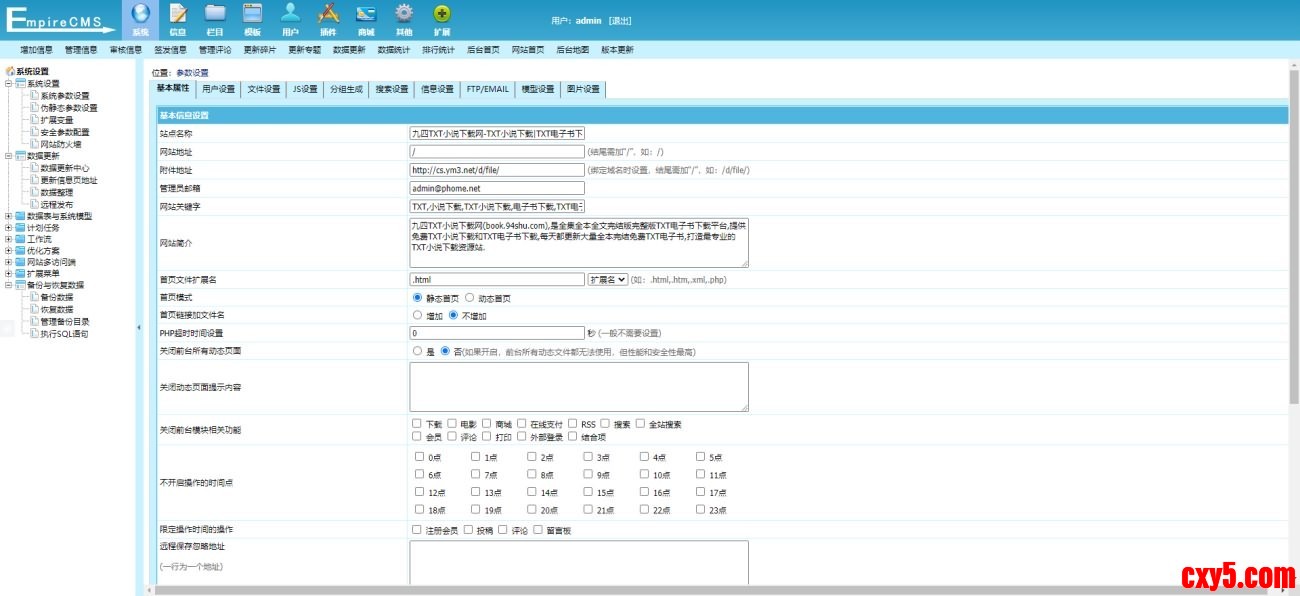Click the 管理员邮箱 input field
The height and width of the screenshot is (596, 1300).
pyautogui.click(x=497, y=187)
